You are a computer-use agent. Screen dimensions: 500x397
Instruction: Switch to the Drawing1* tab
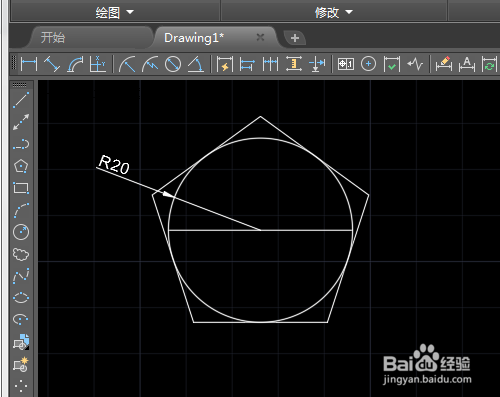194,38
